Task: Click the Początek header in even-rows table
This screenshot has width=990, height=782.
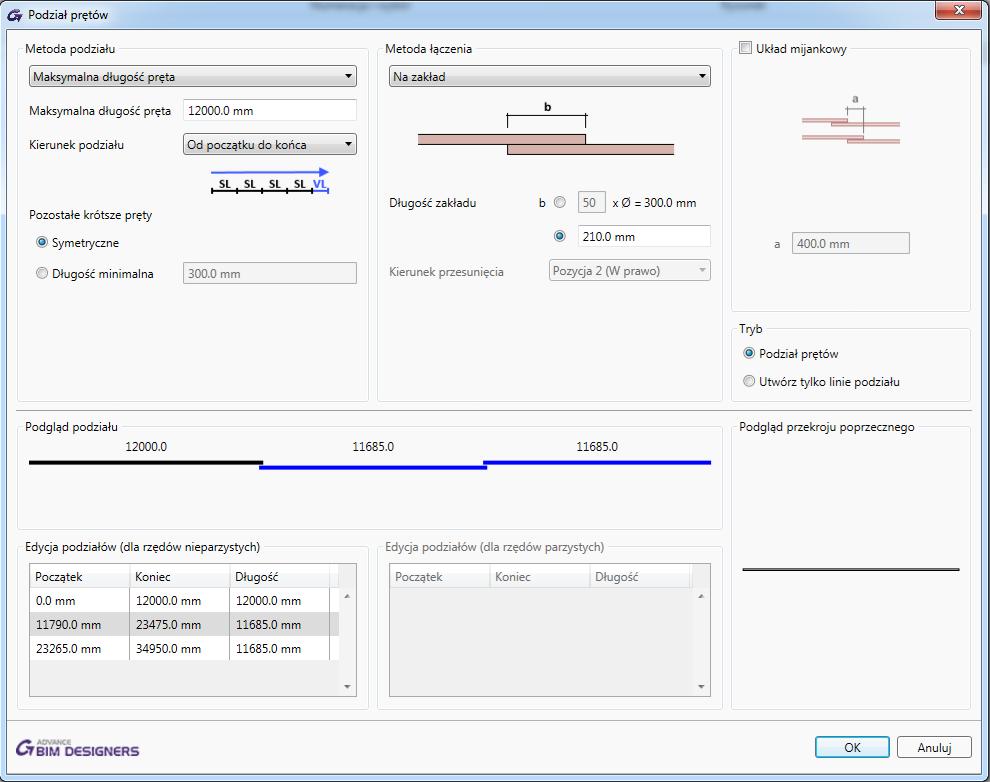Action: click(439, 576)
